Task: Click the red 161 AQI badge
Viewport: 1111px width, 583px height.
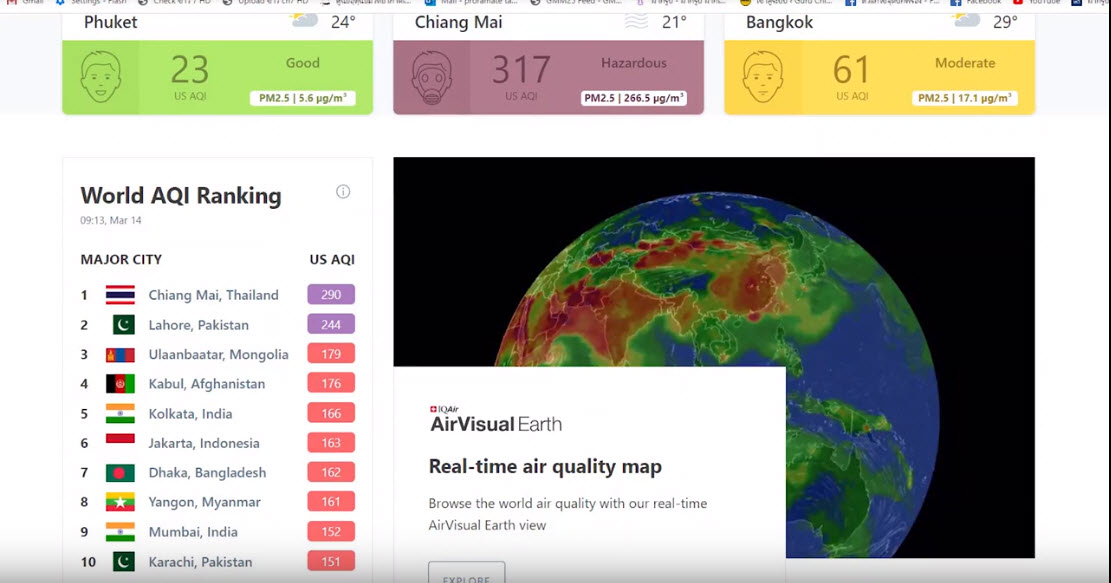Action: (x=331, y=502)
